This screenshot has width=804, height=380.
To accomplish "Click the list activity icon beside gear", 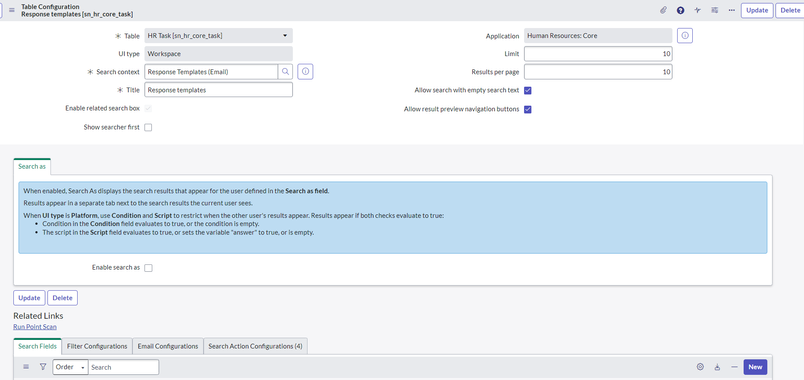I will (x=717, y=367).
